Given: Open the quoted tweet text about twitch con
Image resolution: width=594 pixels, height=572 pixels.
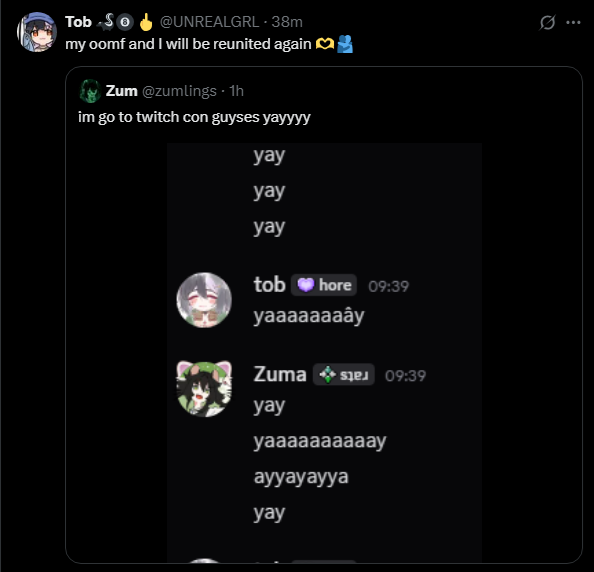Looking at the screenshot, I should click(194, 117).
